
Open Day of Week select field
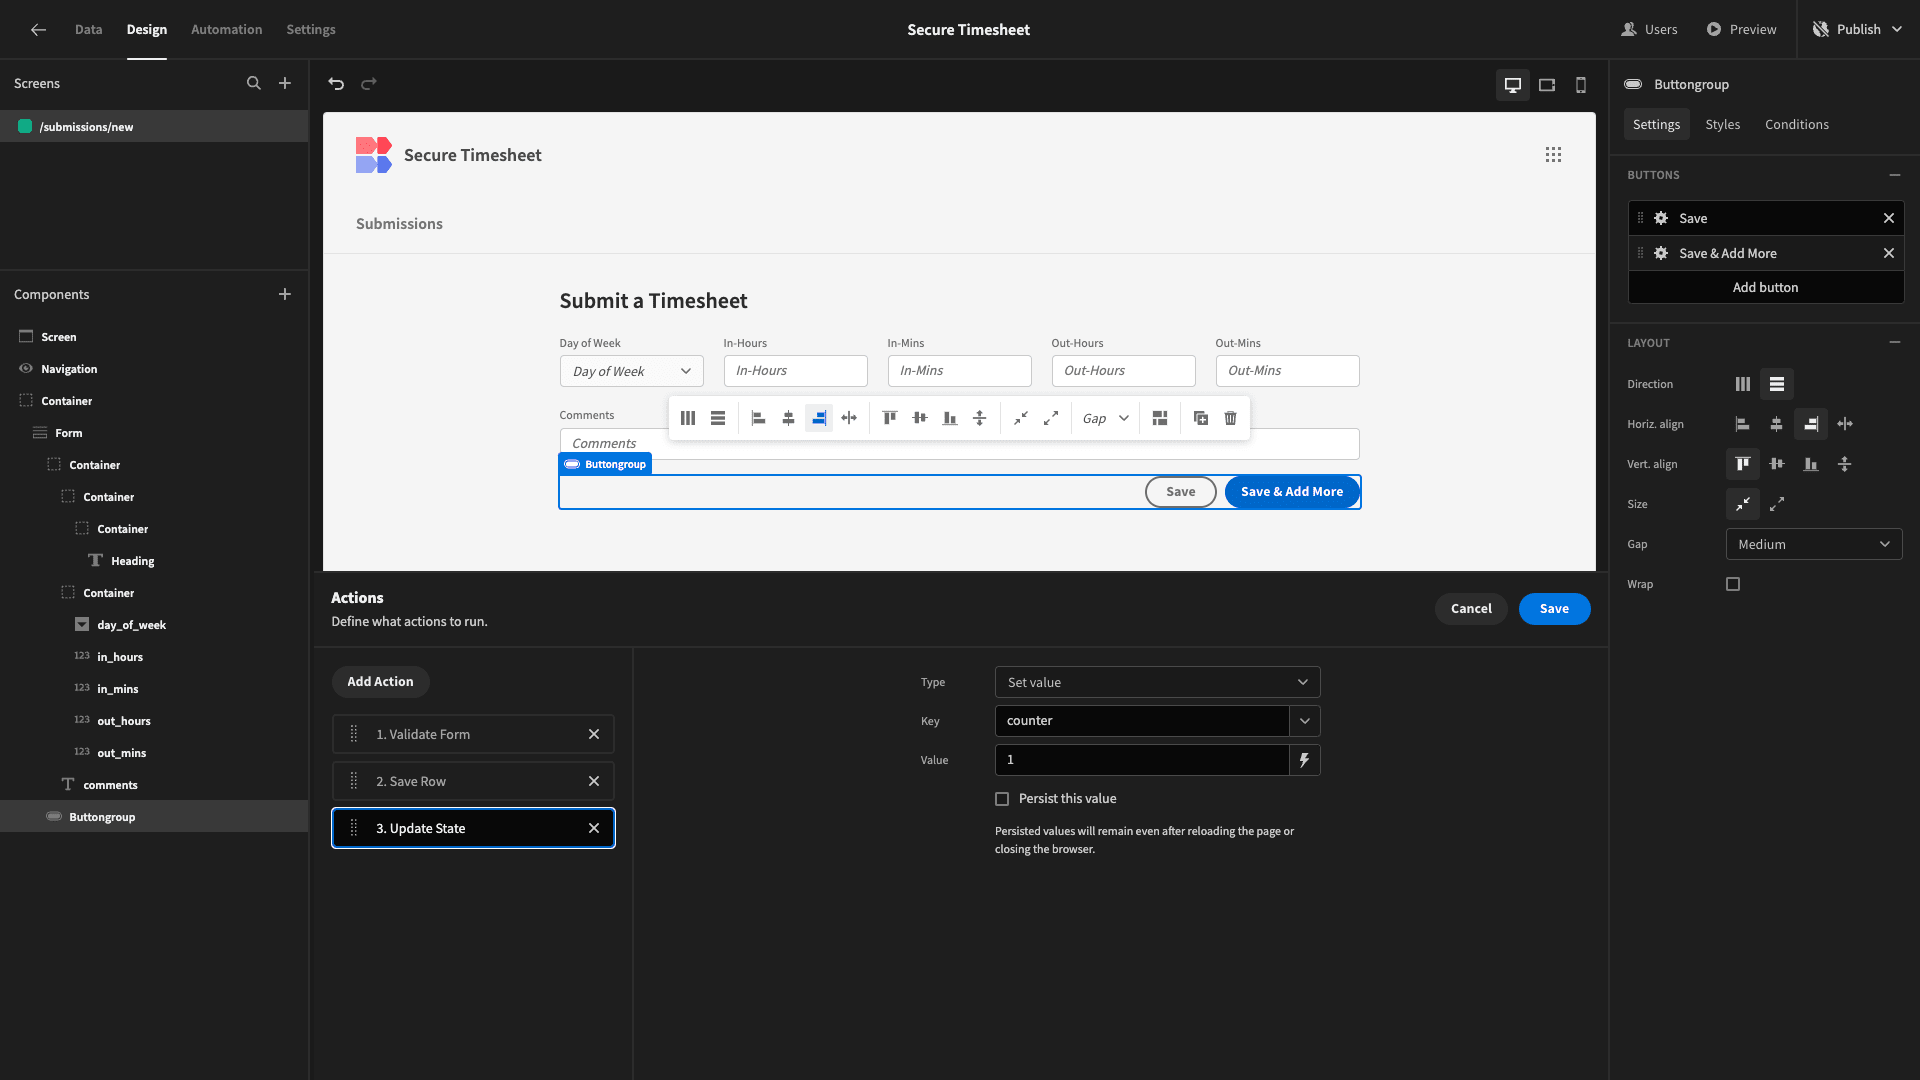point(632,371)
